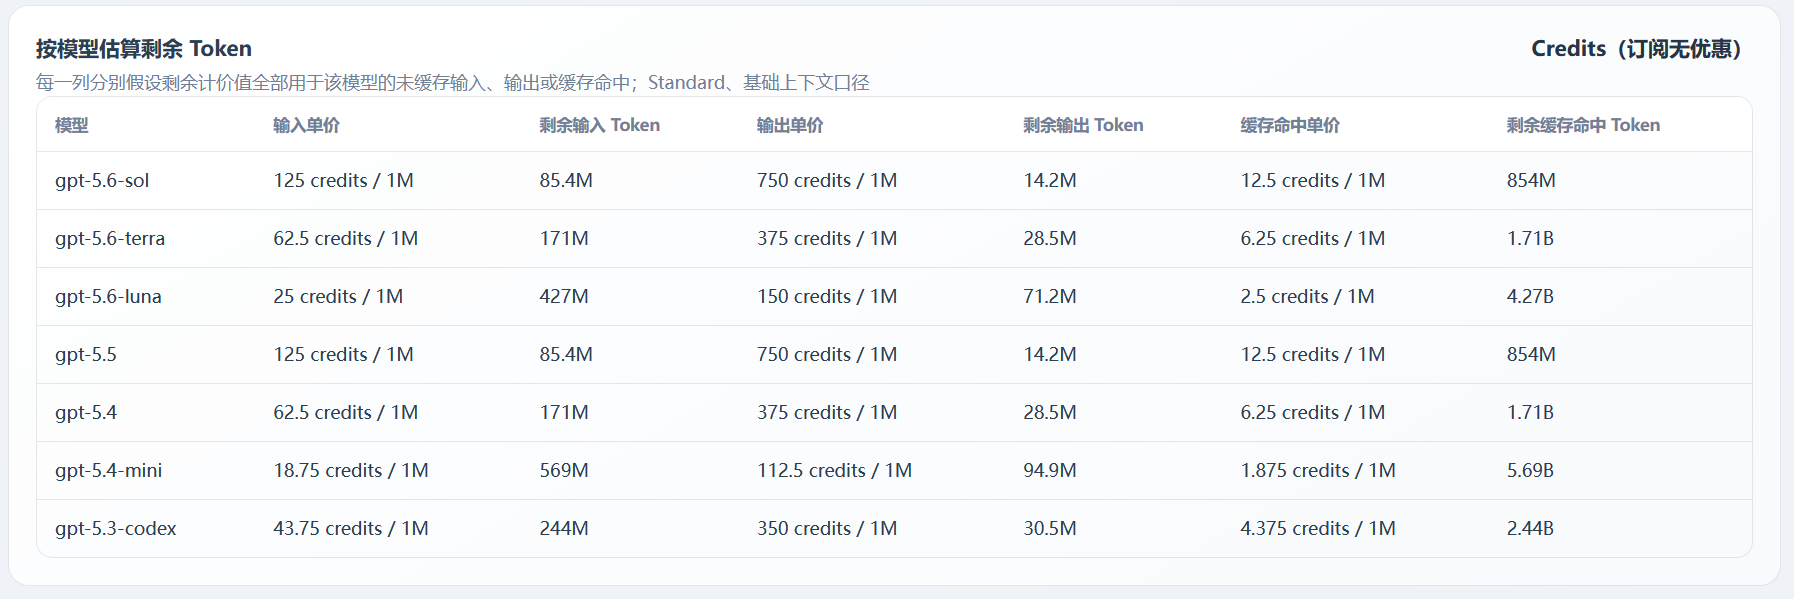
Task: Click 854M cached tokens in gpt-5.5 row
Action: click(1531, 355)
